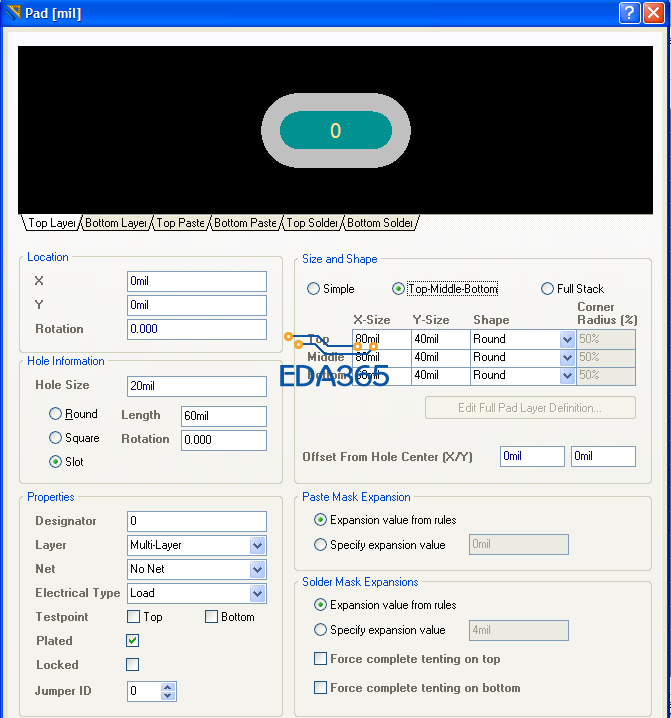Click the Y offset from hole center field
This screenshot has width=671, height=718.
tap(603, 457)
